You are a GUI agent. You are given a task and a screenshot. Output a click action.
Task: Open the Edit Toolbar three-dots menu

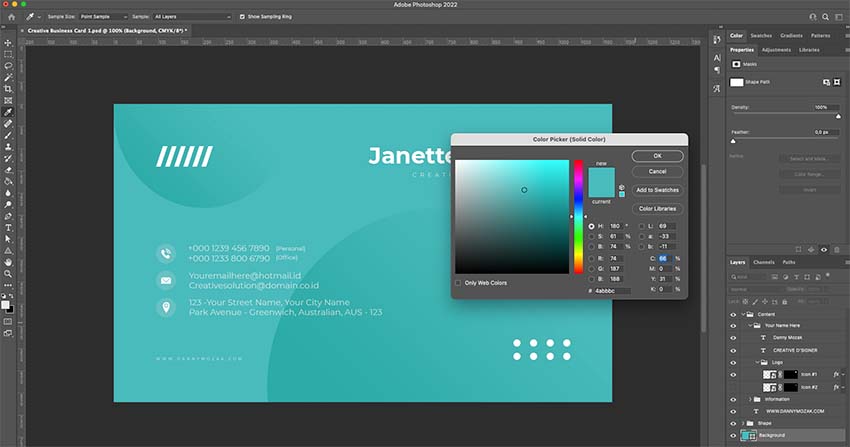click(8, 285)
